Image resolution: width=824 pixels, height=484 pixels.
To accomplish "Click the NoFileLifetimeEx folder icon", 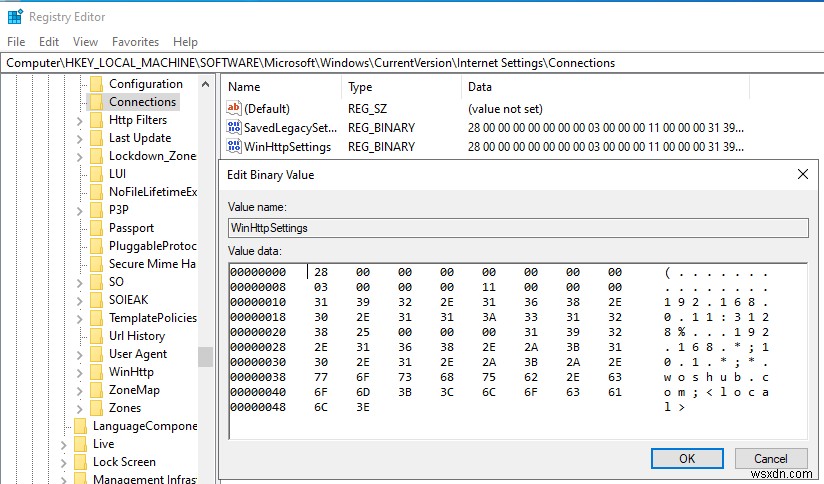I will point(97,191).
